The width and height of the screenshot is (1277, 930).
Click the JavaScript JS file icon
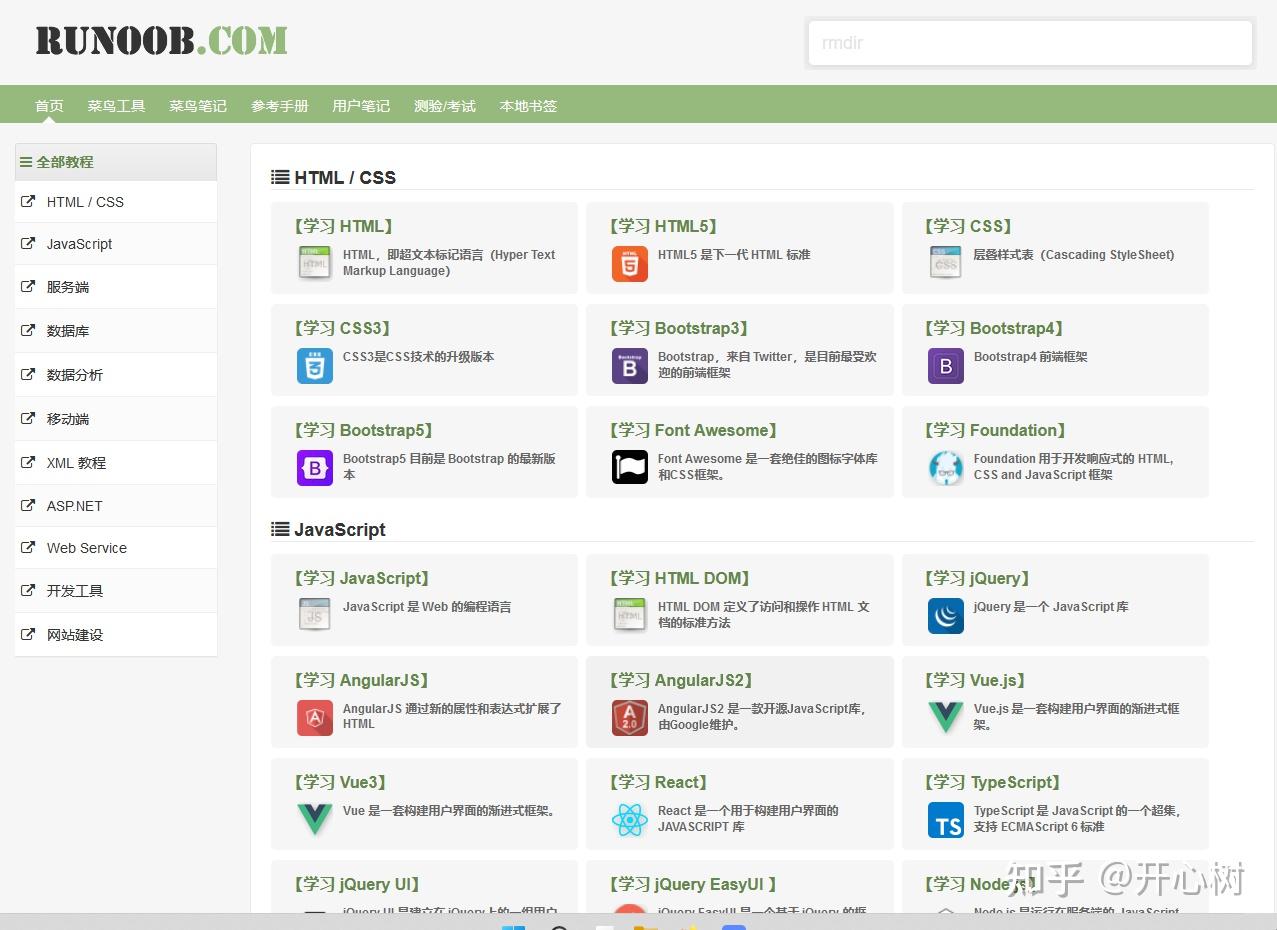pyautogui.click(x=315, y=615)
